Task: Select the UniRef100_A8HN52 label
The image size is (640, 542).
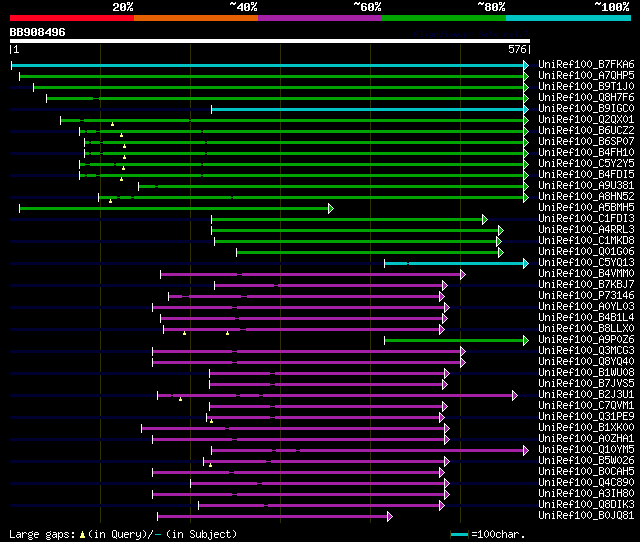Action: click(586, 197)
